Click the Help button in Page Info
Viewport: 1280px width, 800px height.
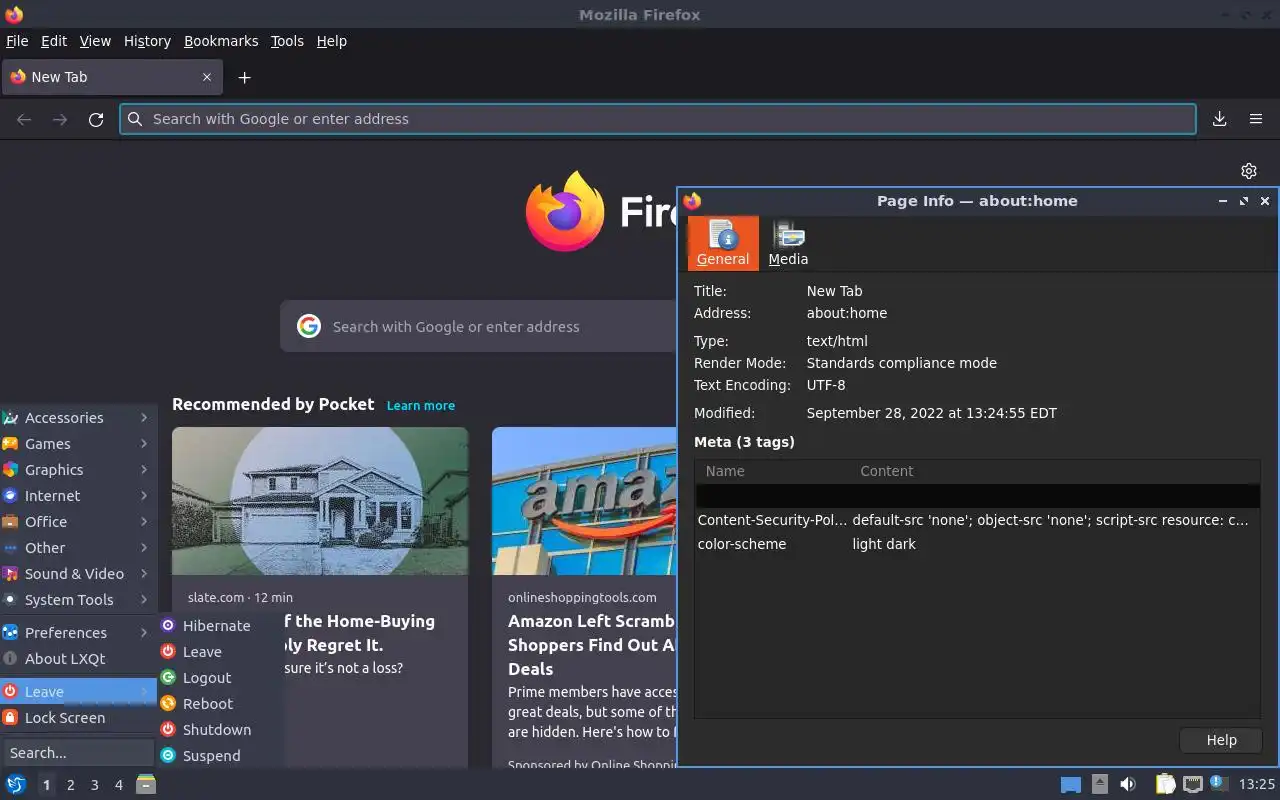1221,740
